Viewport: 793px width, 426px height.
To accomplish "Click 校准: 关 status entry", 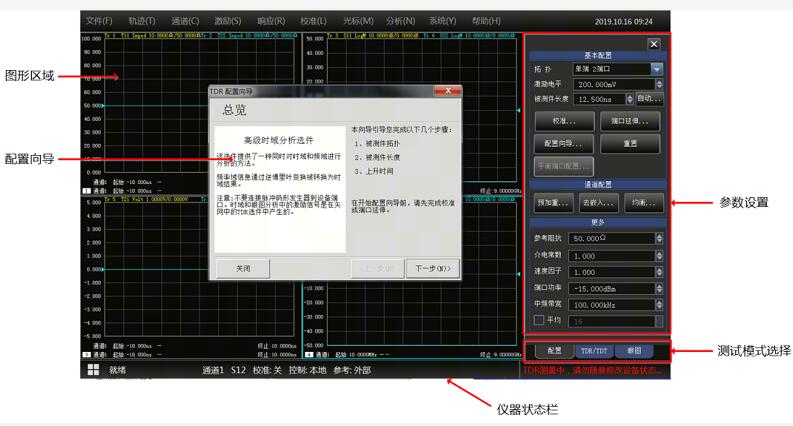I will [267, 370].
